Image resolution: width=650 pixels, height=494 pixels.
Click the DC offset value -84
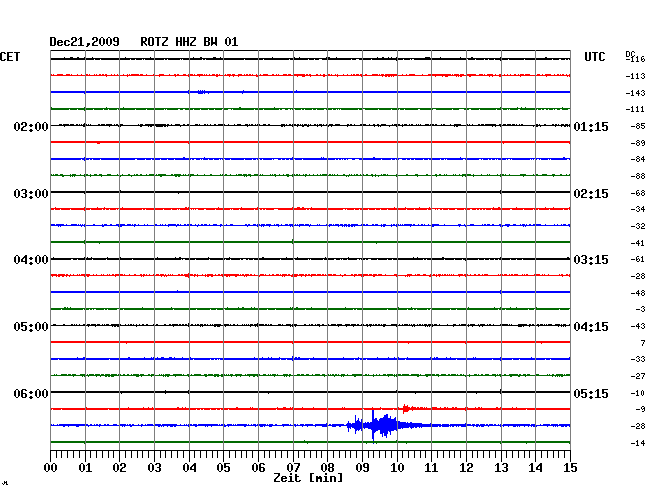pos(638,159)
